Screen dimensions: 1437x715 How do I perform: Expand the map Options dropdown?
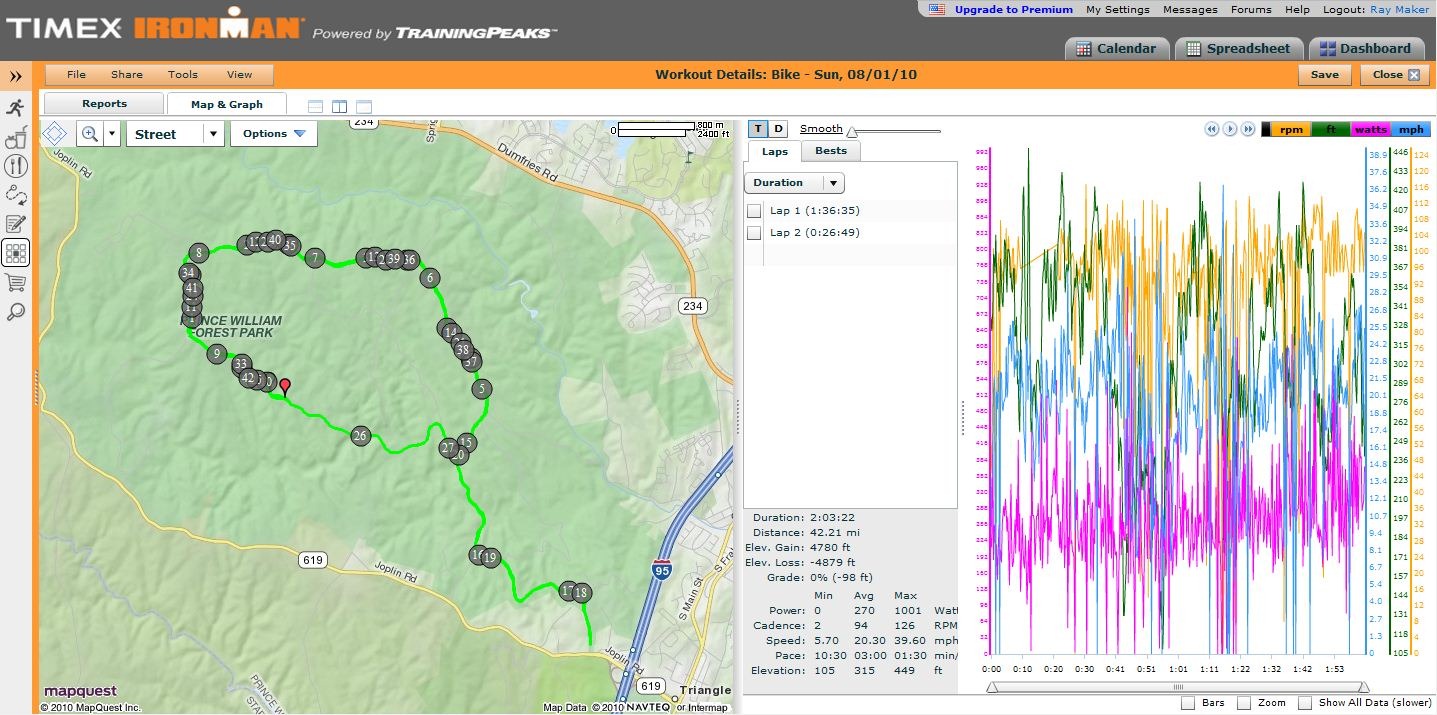tap(273, 134)
